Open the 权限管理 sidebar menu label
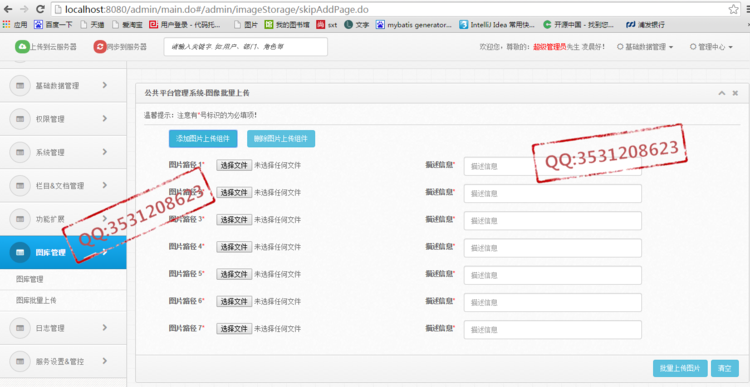 point(50,119)
